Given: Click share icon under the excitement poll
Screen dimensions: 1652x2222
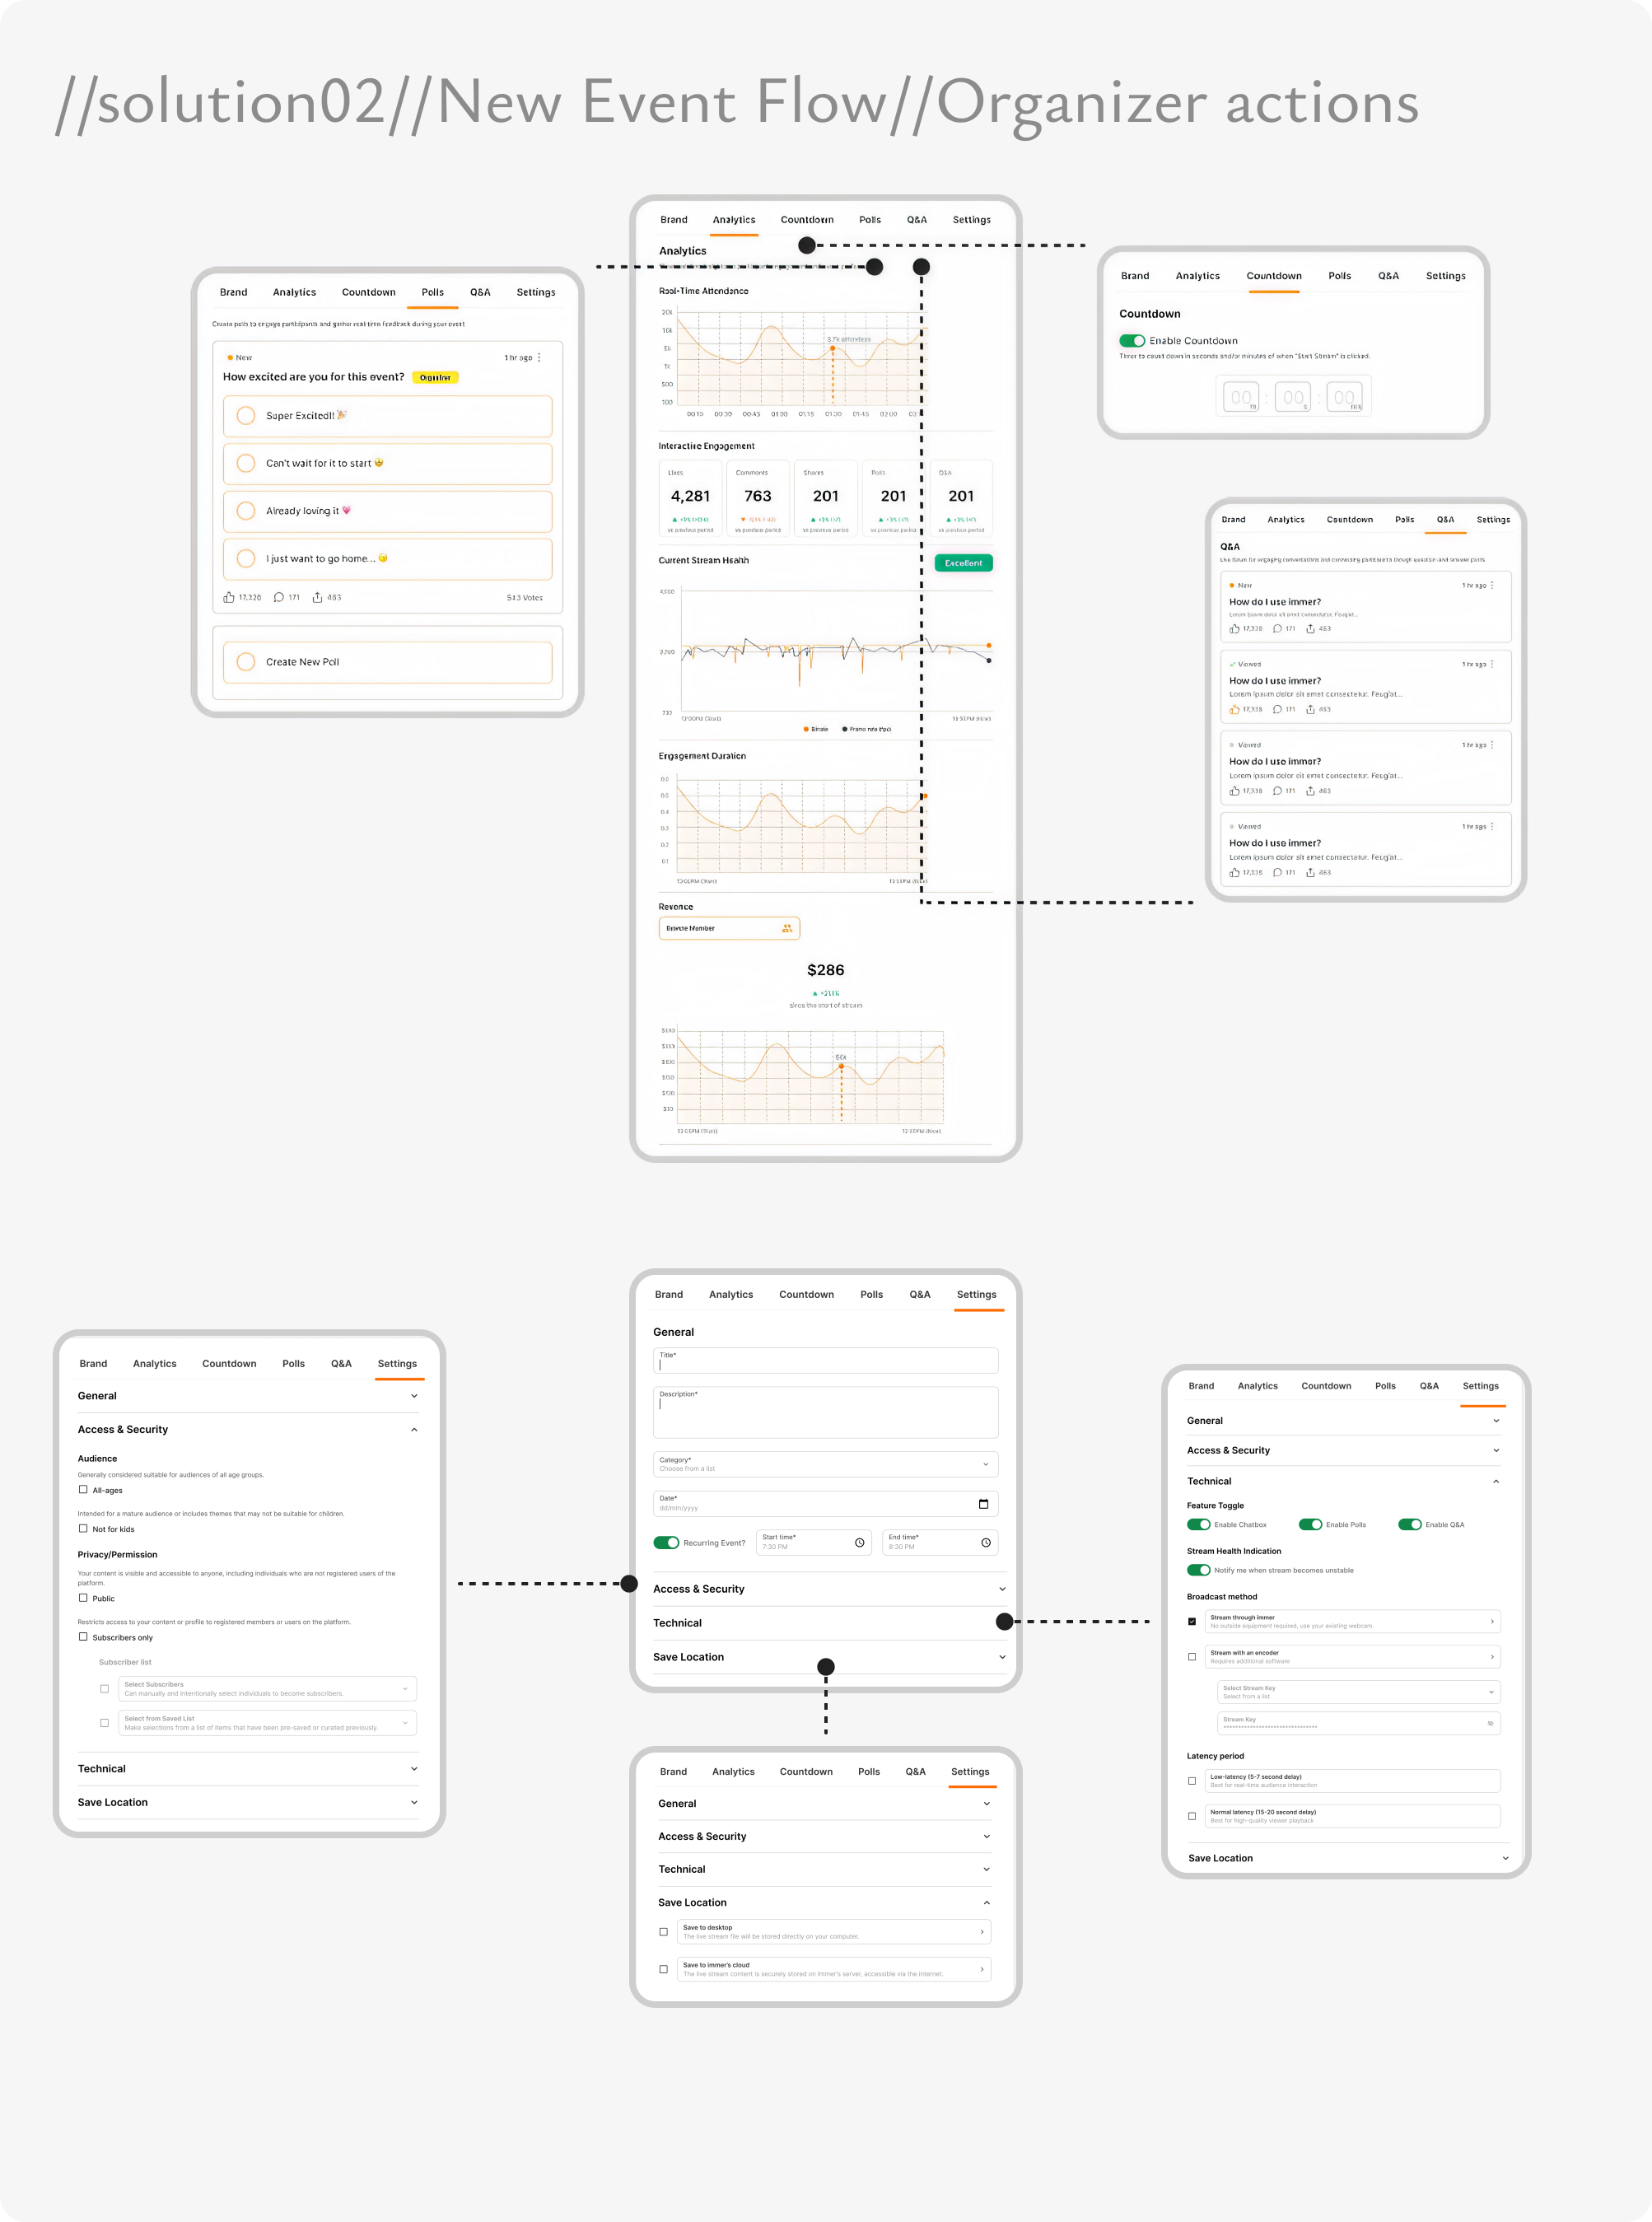Looking at the screenshot, I should coord(317,597).
